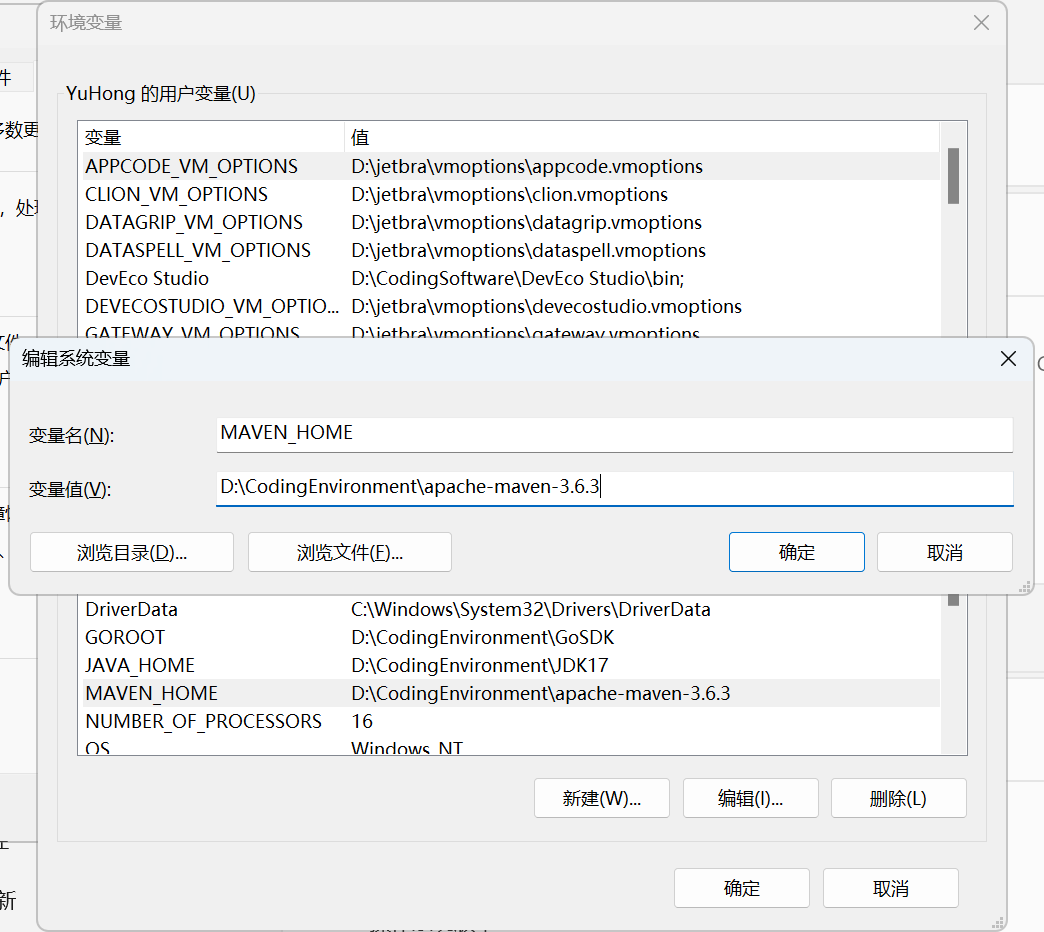The image size is (1044, 932).
Task: Click 删除(L) under system variables
Action: (898, 798)
